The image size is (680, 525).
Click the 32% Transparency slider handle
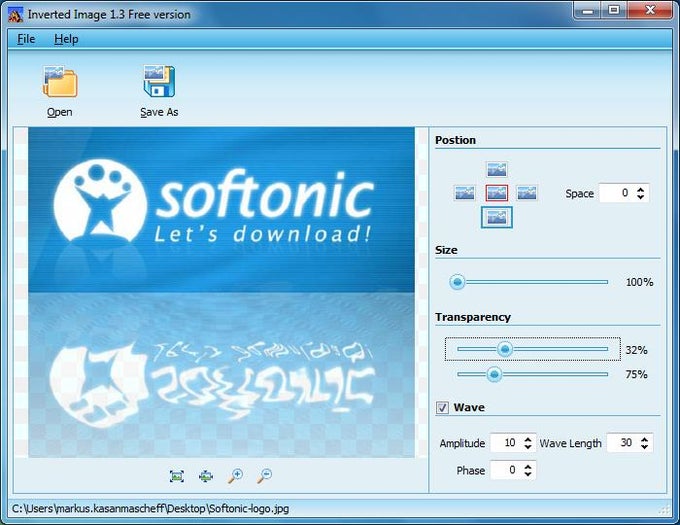click(504, 349)
